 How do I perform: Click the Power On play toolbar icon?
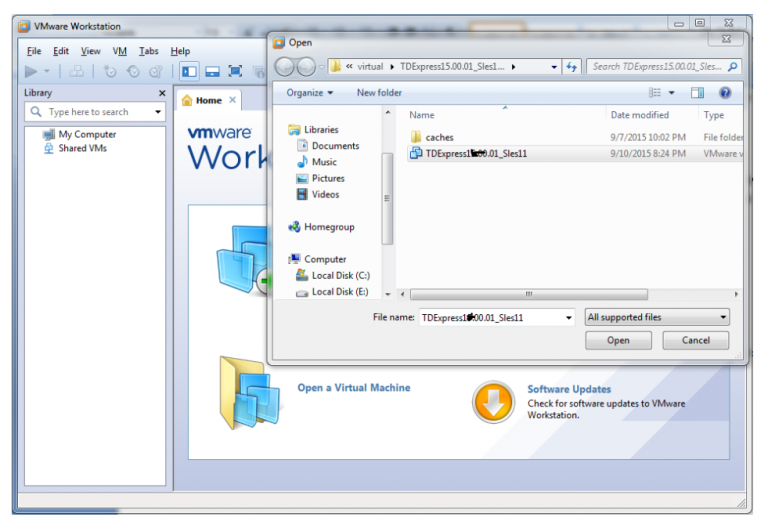[x=31, y=72]
